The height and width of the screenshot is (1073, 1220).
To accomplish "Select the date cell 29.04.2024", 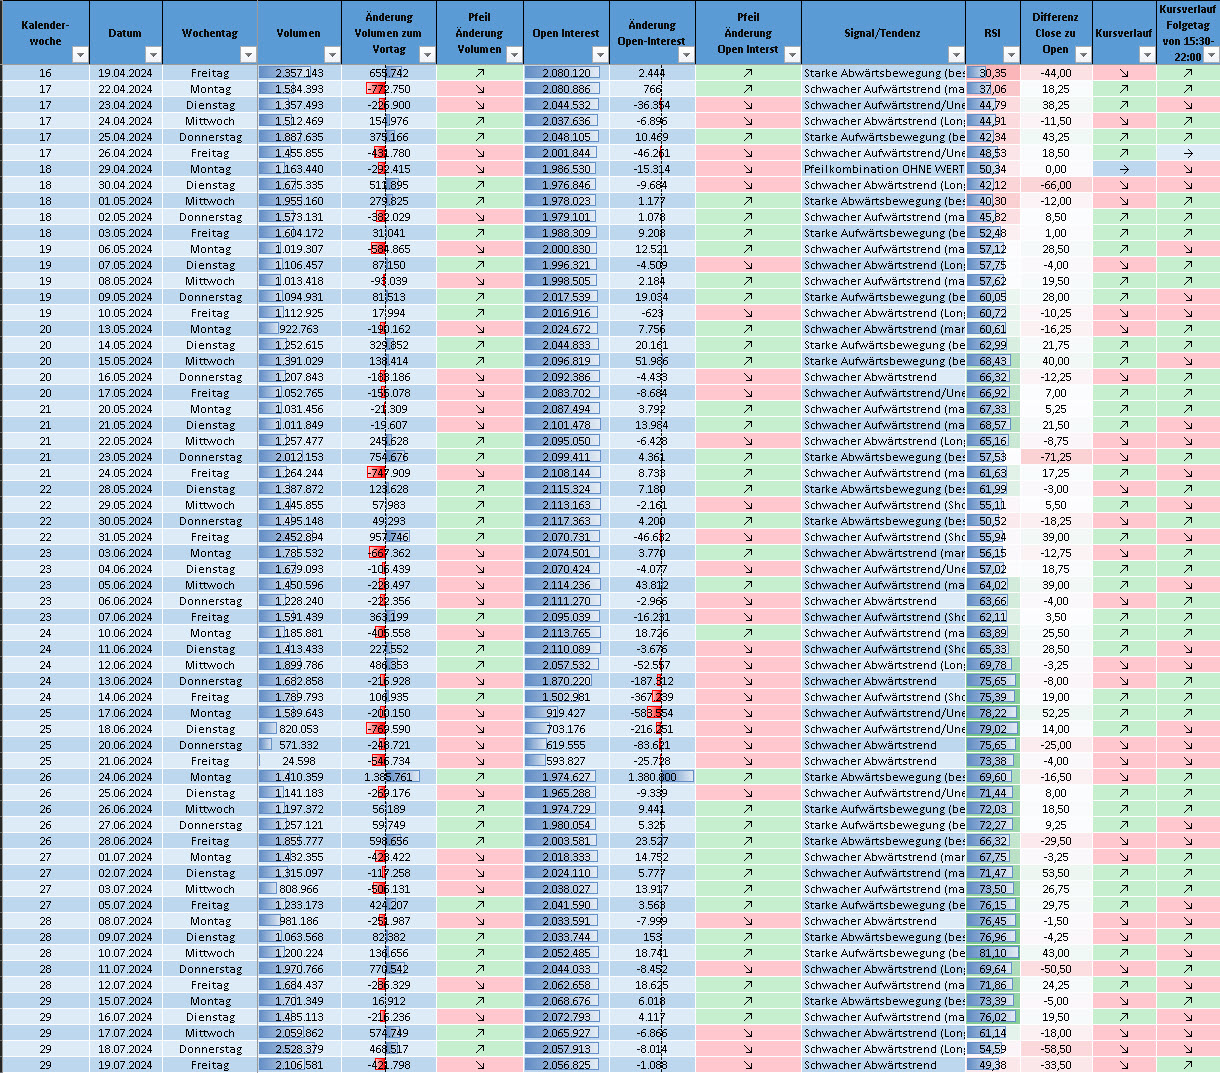I will click(125, 169).
